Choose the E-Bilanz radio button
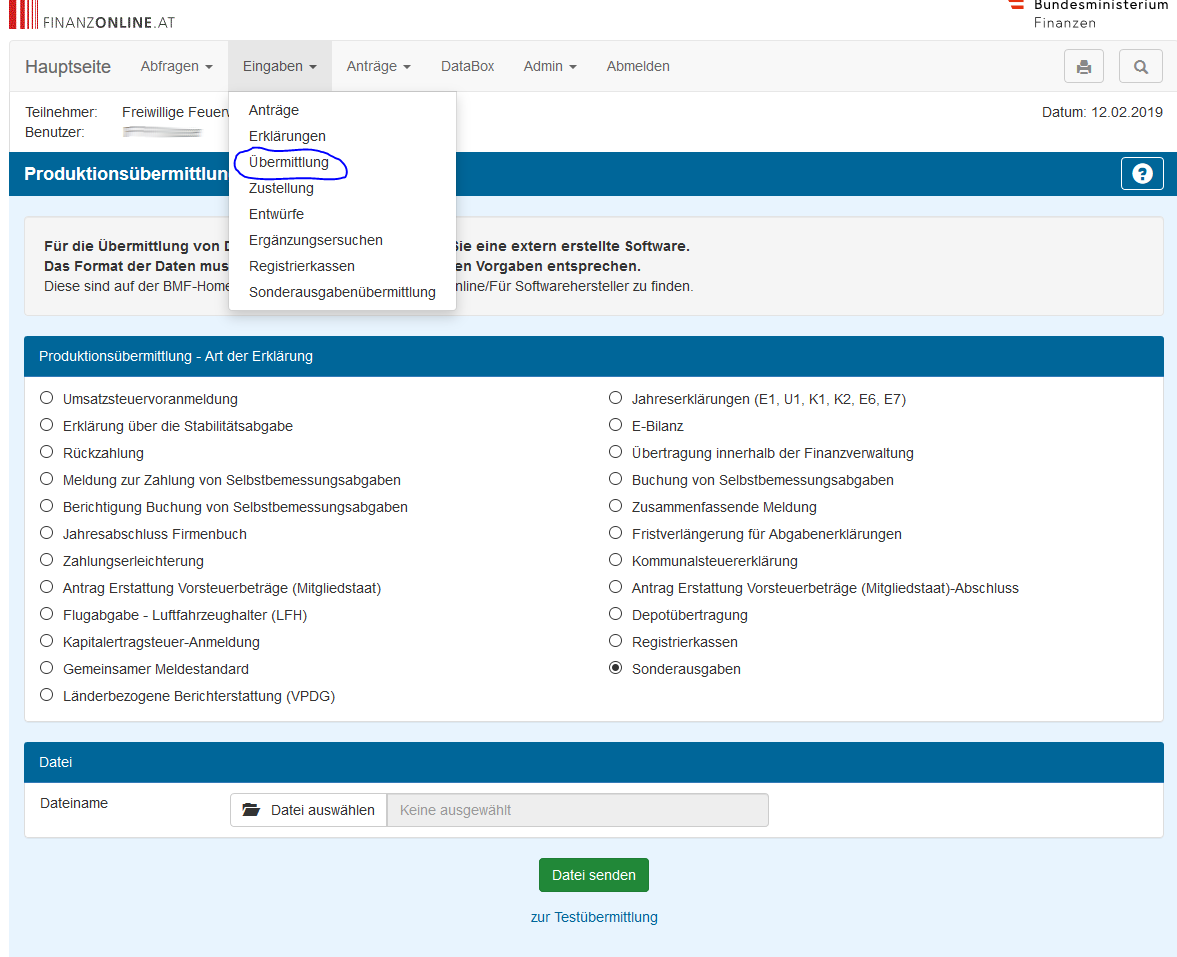 (x=615, y=425)
